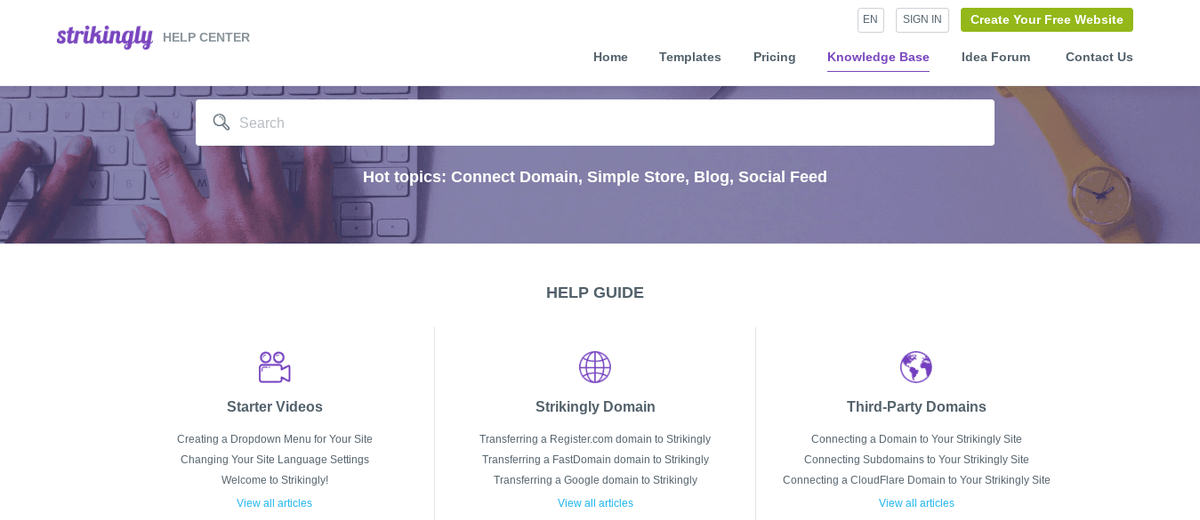
Task: Open Connecting a CloudFlare Domain article
Action: coord(916,480)
